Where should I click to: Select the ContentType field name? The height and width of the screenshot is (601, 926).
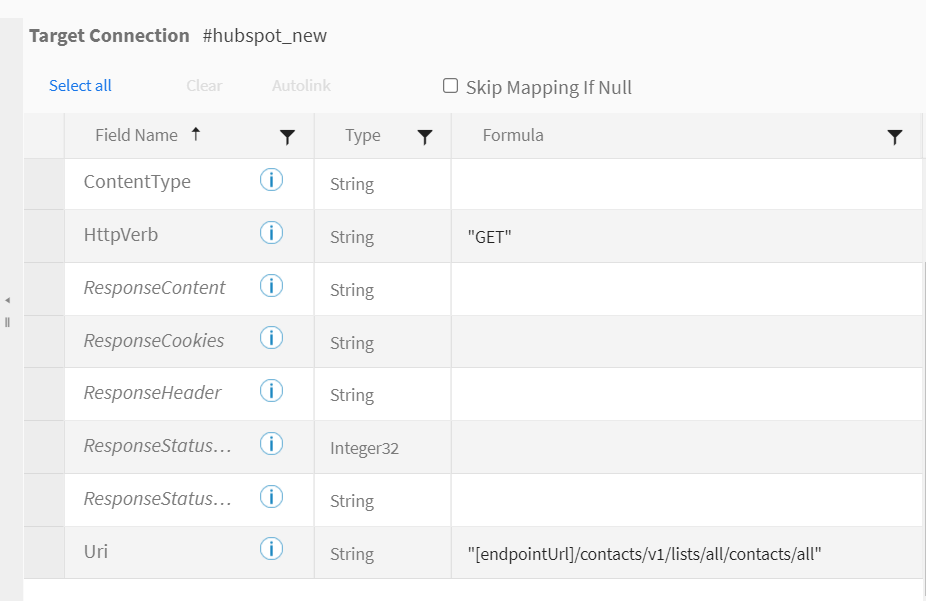click(137, 182)
